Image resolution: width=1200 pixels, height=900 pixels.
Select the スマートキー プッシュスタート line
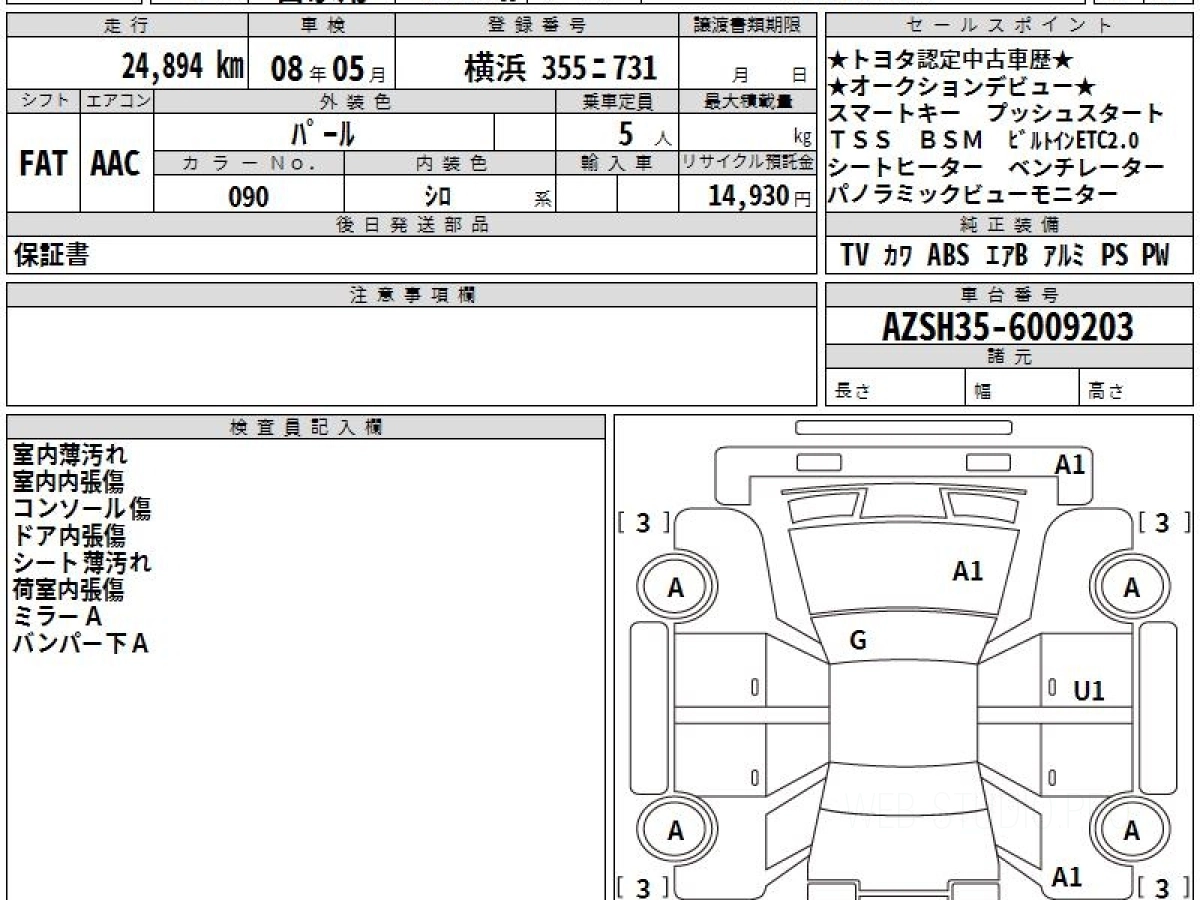997,114
